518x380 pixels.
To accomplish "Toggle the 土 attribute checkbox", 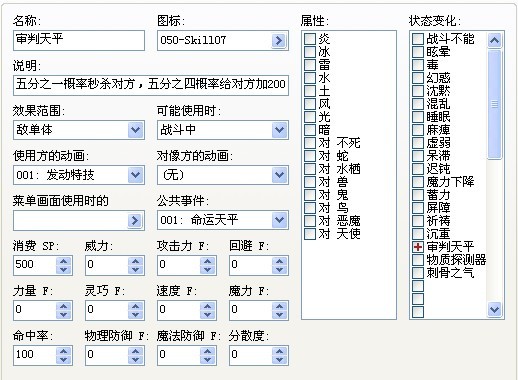I will (x=310, y=91).
